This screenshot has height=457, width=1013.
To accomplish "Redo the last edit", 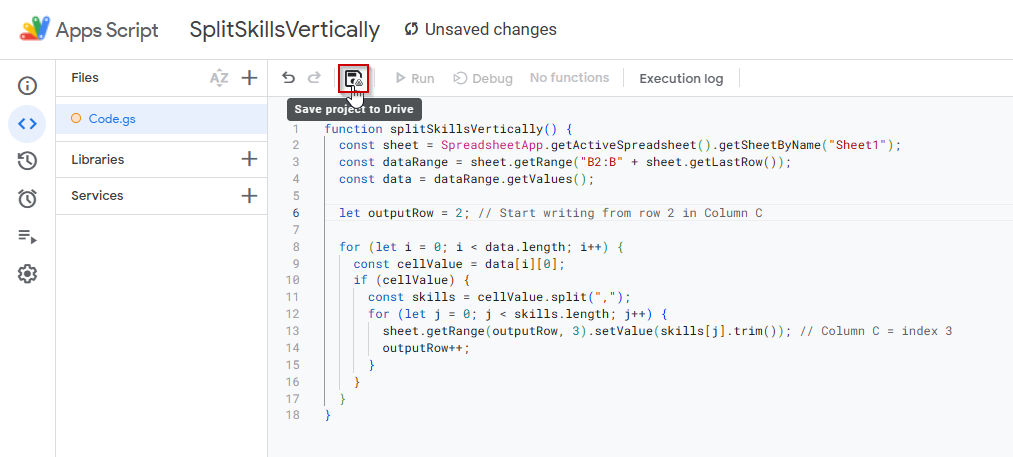I will click(x=314, y=78).
